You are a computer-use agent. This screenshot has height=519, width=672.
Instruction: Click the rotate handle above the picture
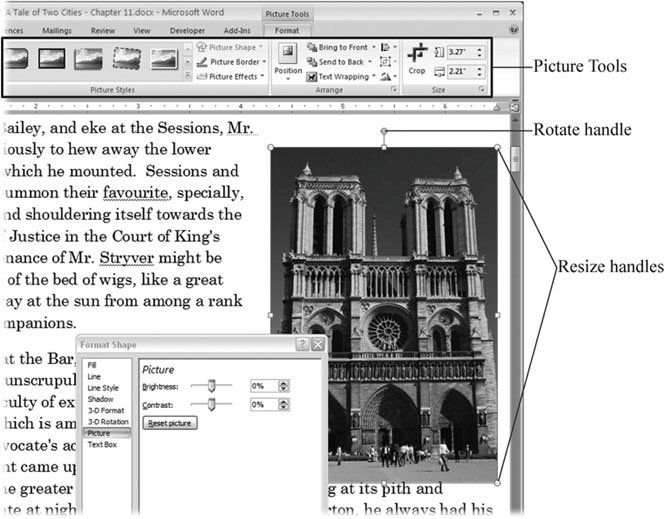[x=384, y=131]
